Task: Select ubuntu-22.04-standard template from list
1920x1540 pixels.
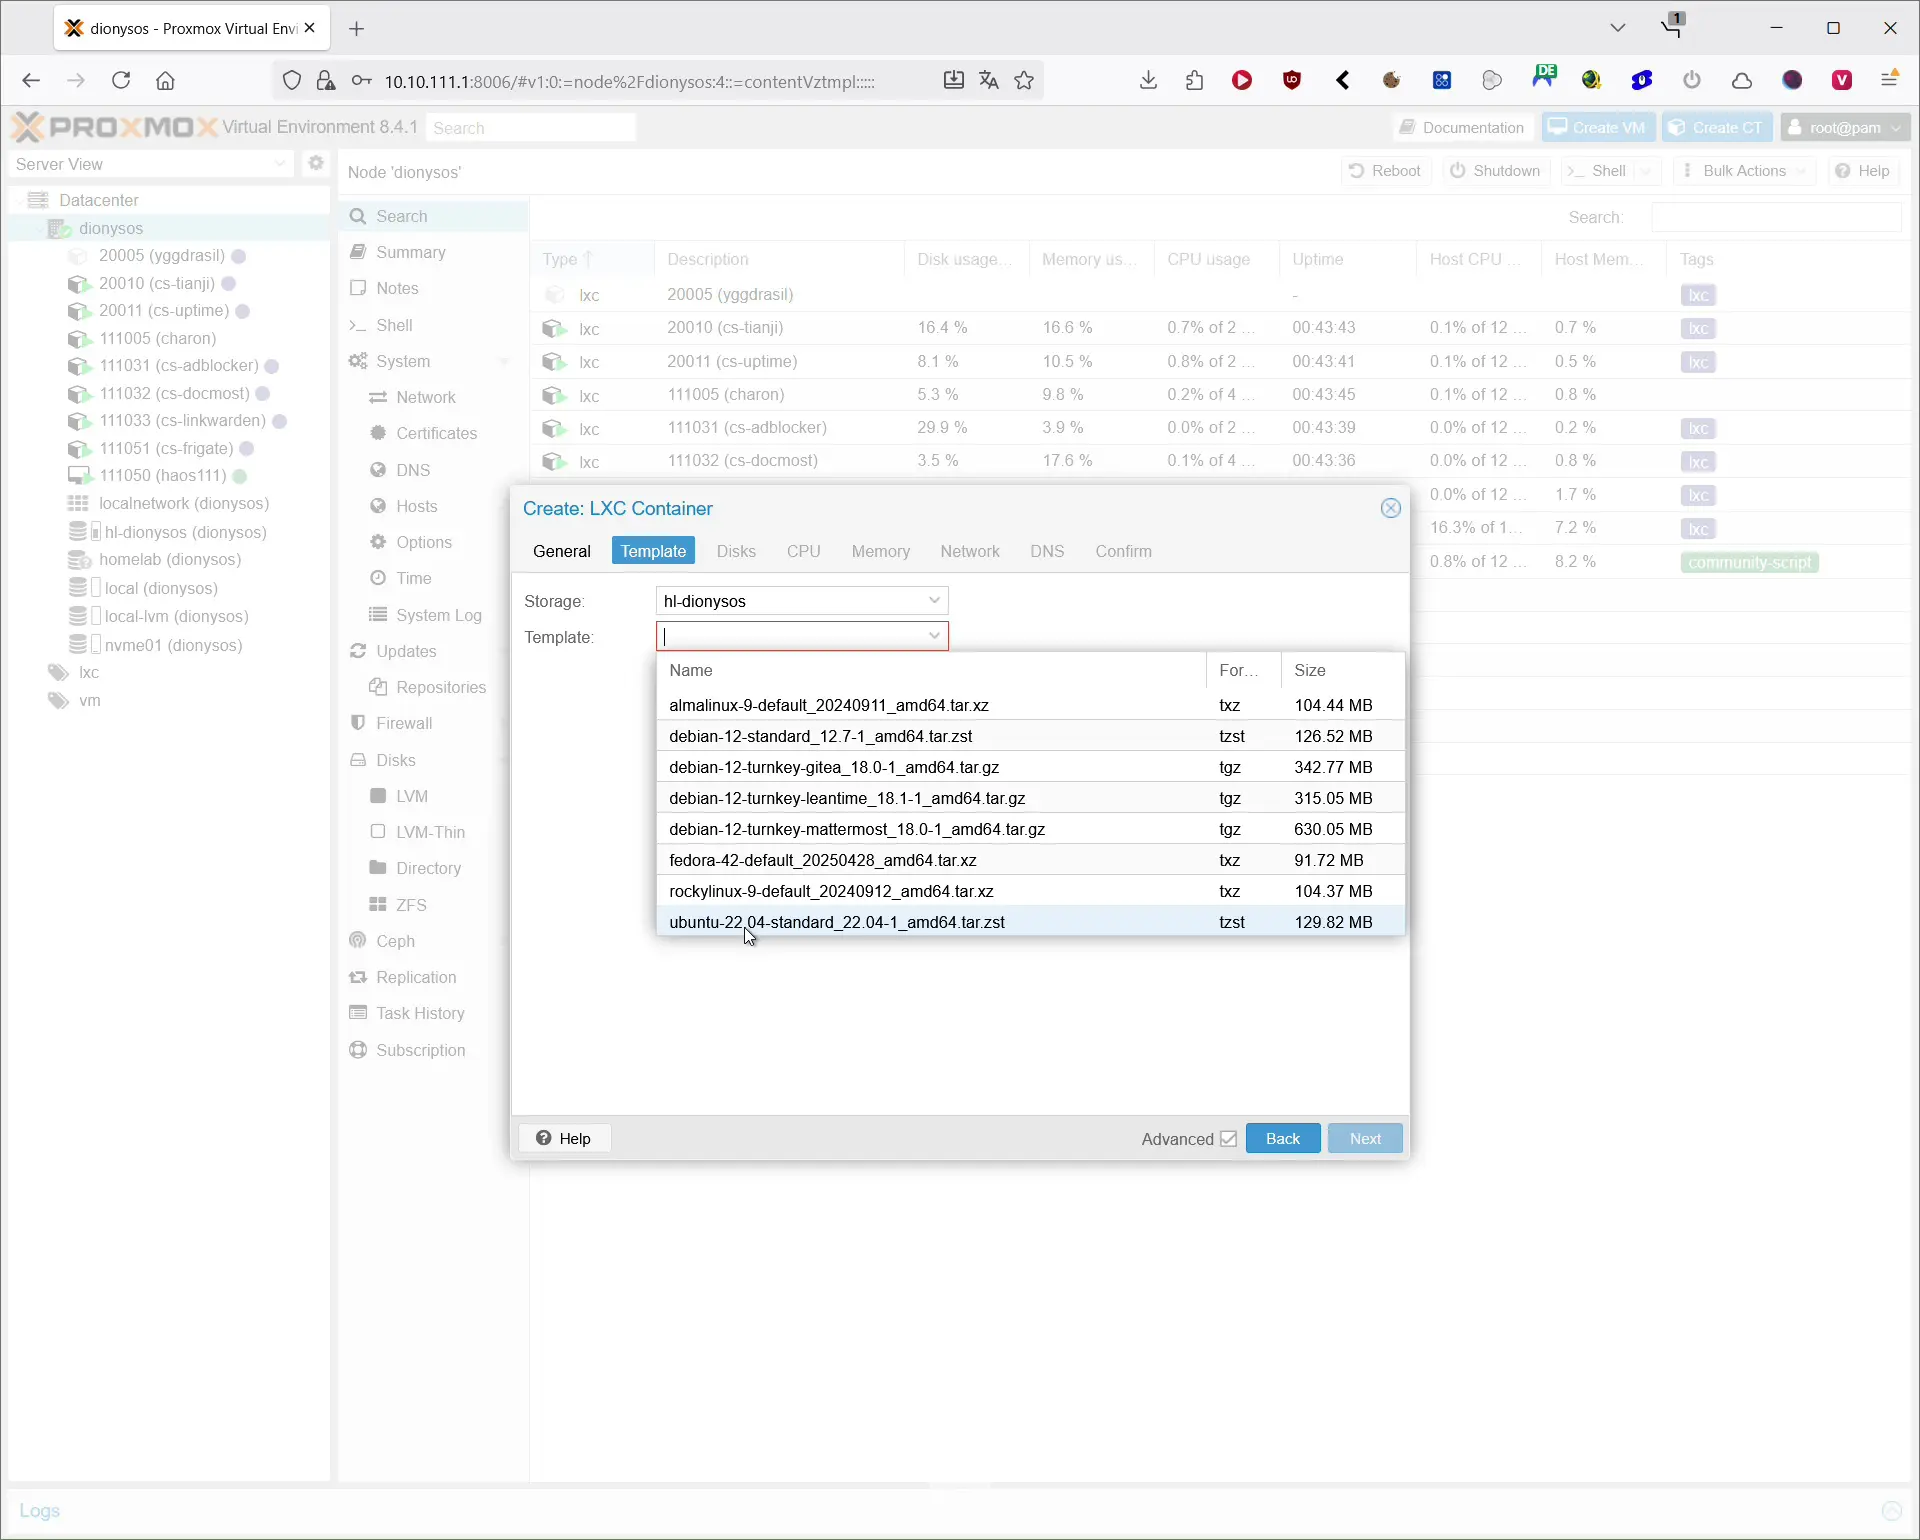Action: [837, 923]
